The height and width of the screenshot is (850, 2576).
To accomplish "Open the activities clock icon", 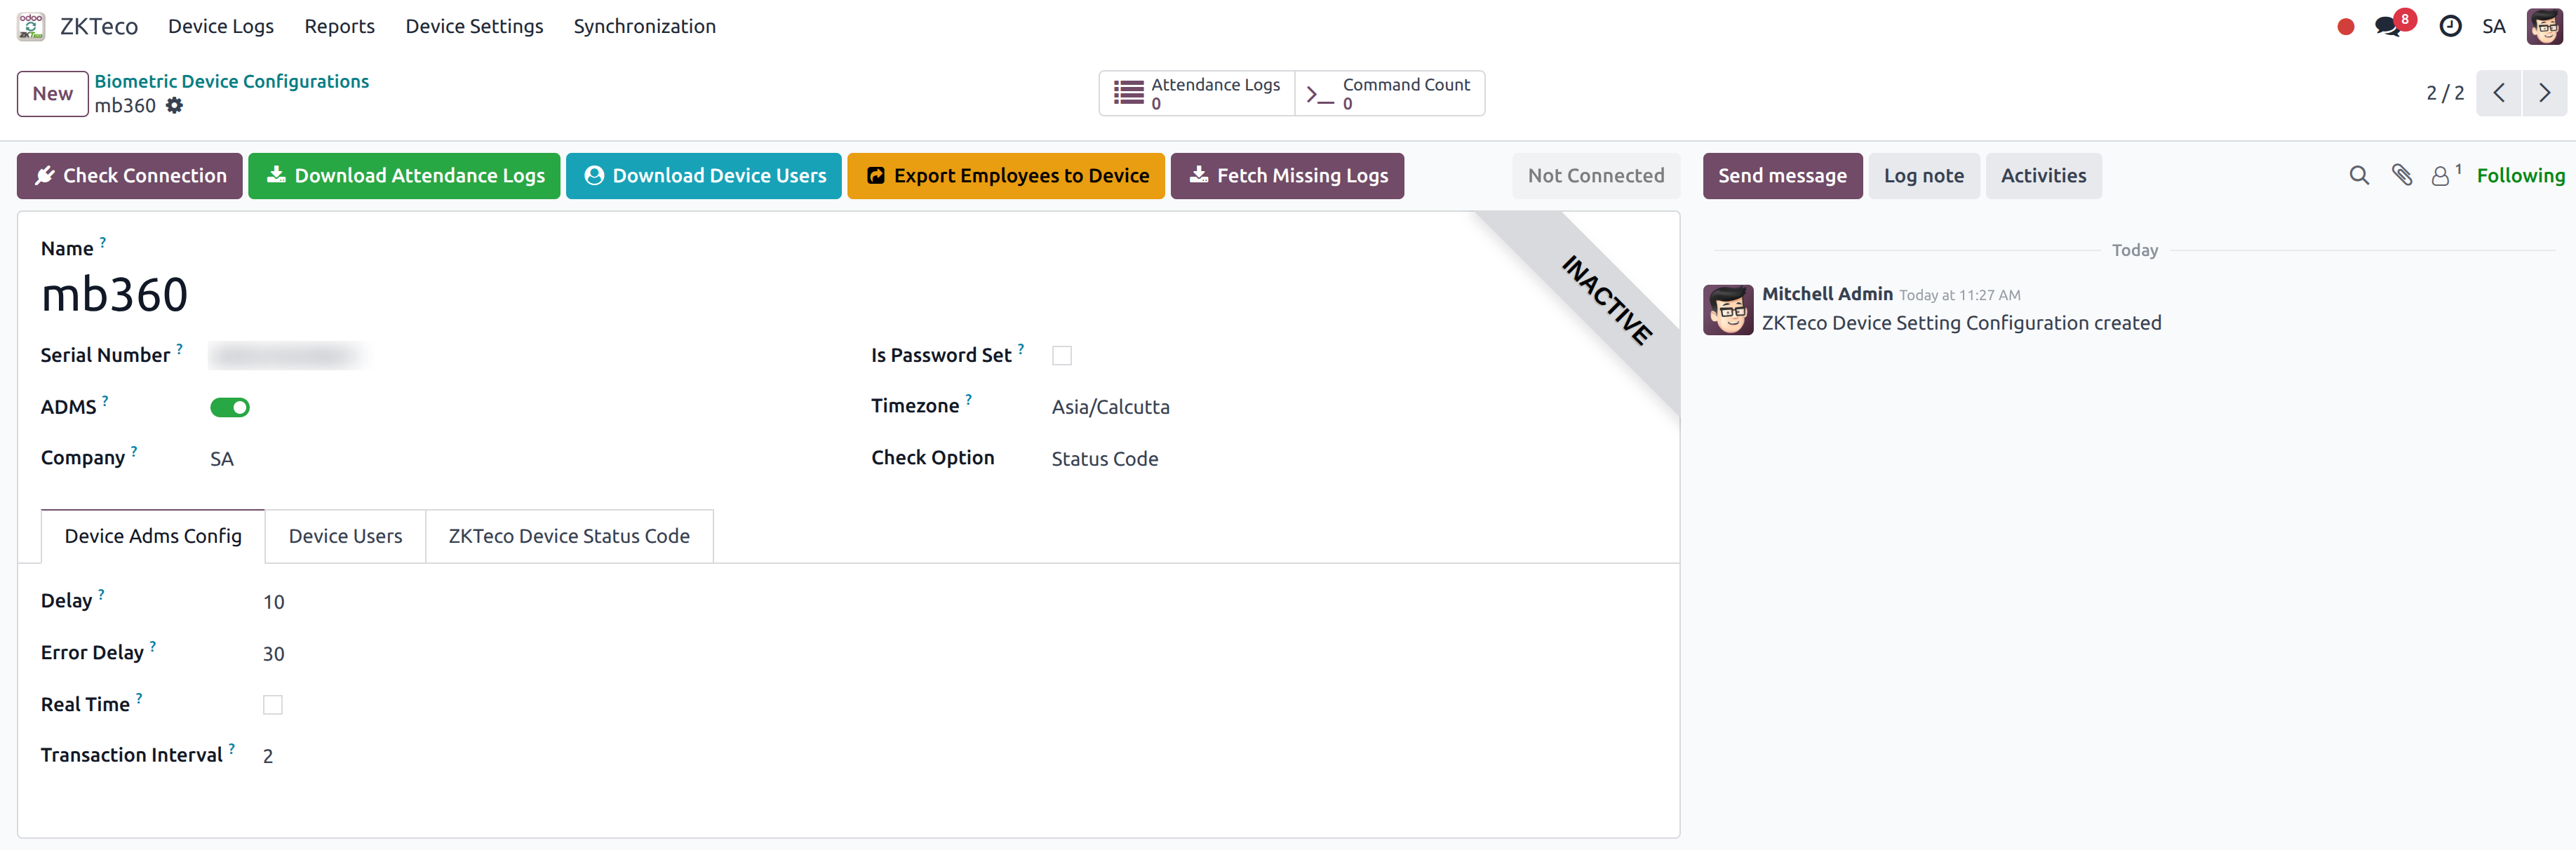I will [x=2450, y=27].
